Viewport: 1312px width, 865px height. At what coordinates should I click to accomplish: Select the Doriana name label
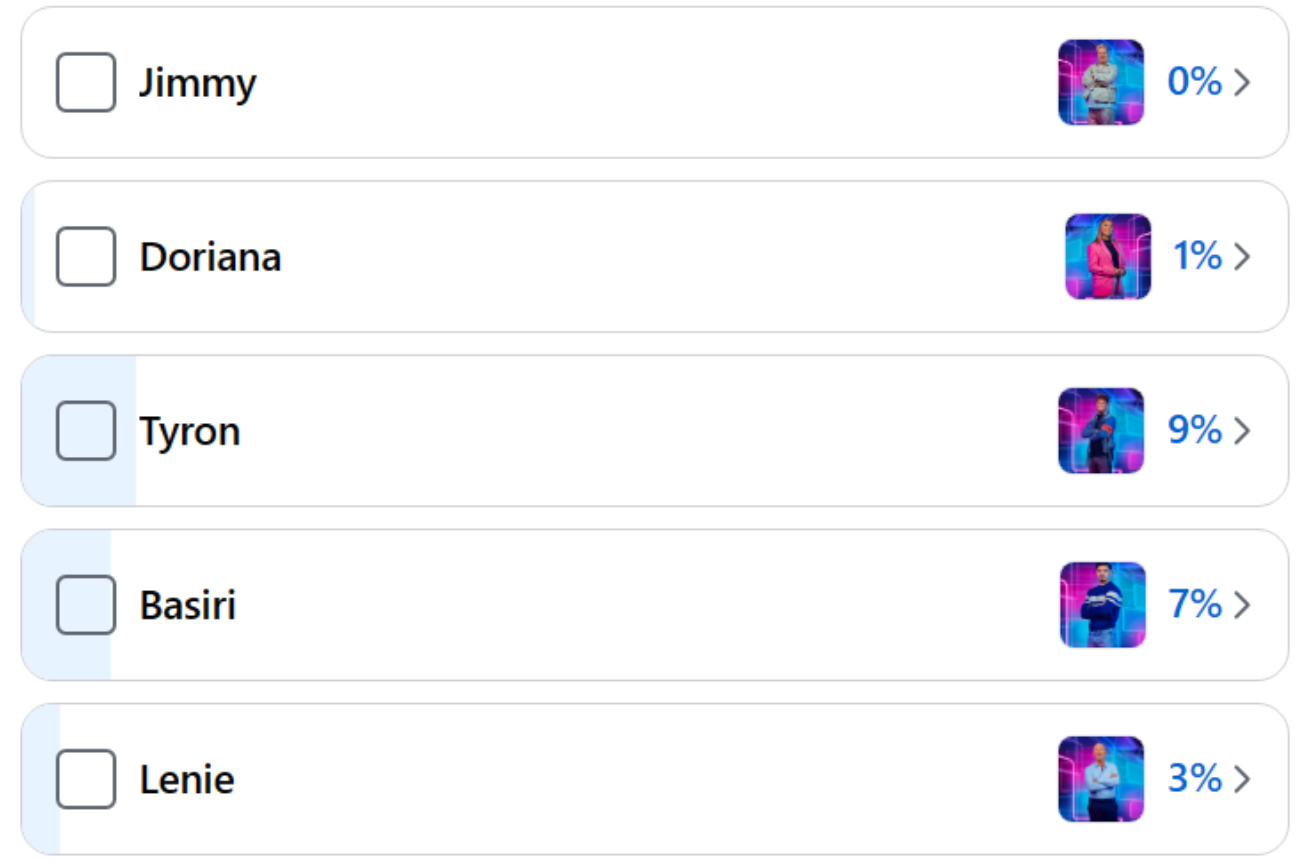point(210,257)
